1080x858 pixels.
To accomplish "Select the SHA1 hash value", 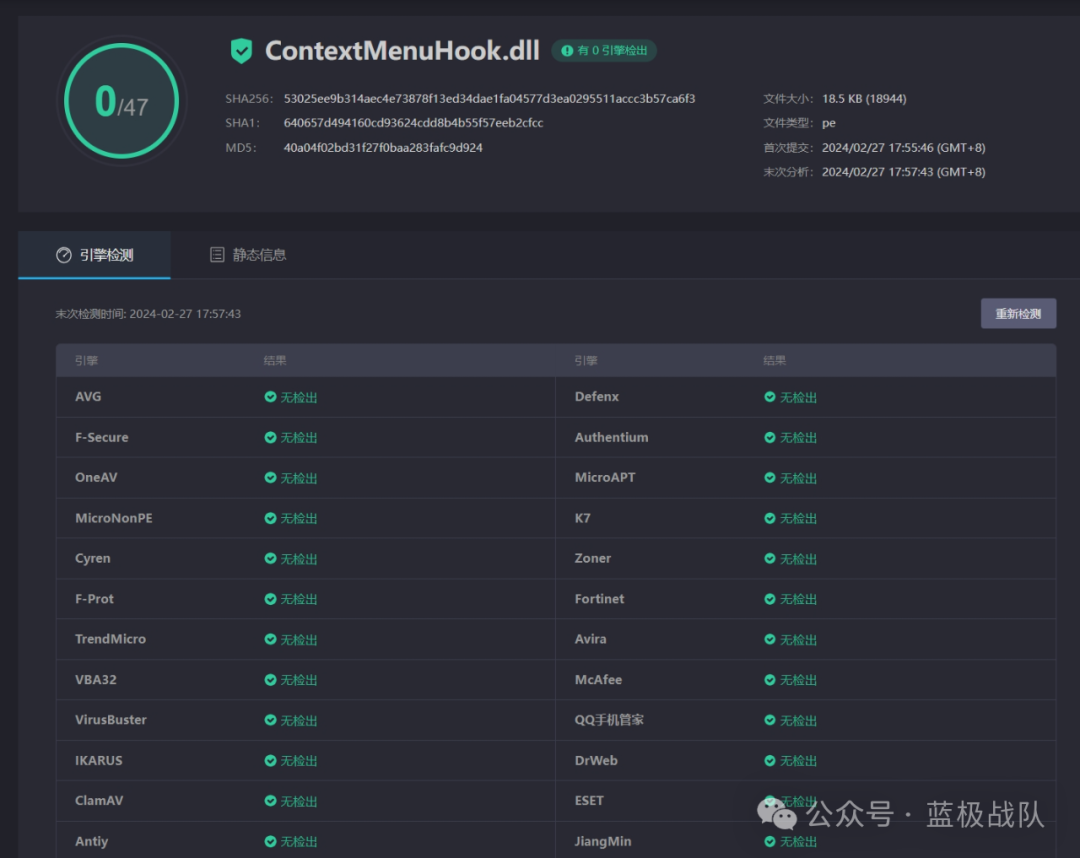I will pyautogui.click(x=413, y=123).
